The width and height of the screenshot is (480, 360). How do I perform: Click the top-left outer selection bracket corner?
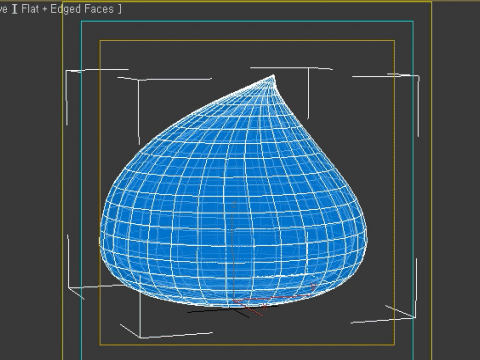(x=67, y=71)
